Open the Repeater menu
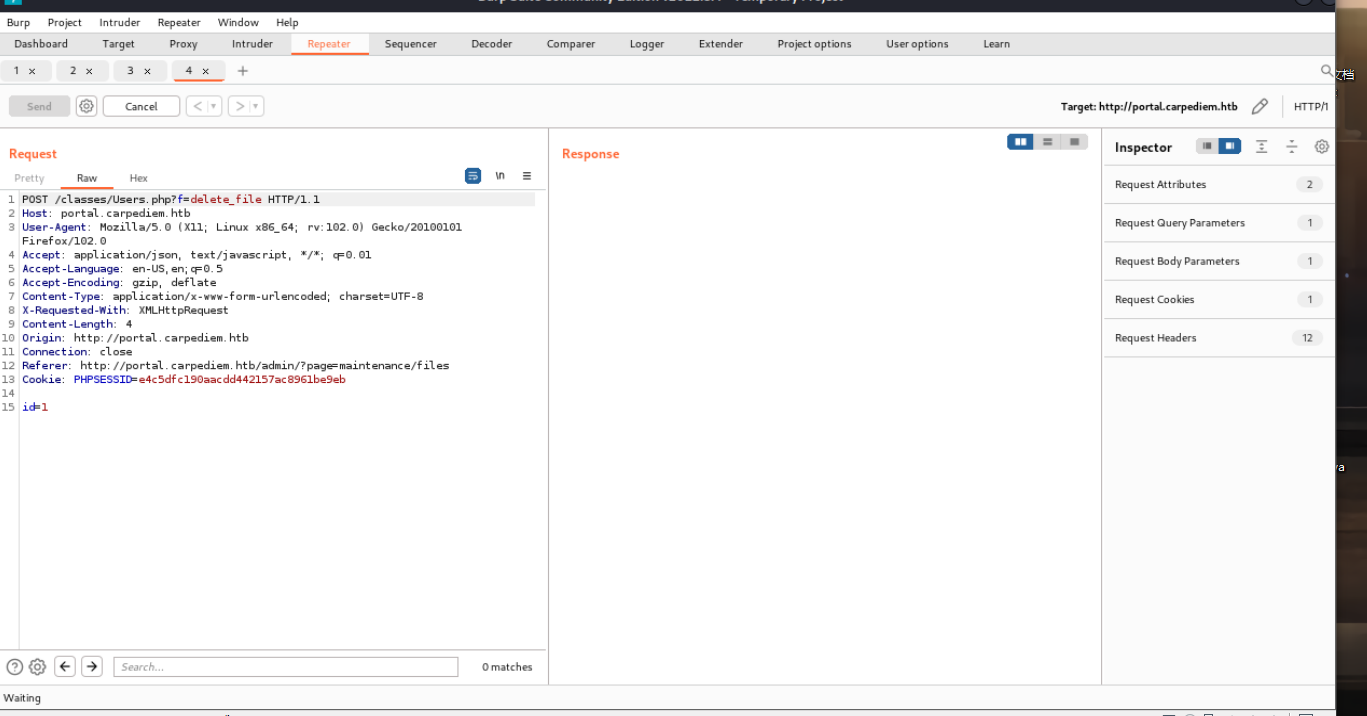Image resolution: width=1367 pixels, height=716 pixels. pos(179,22)
